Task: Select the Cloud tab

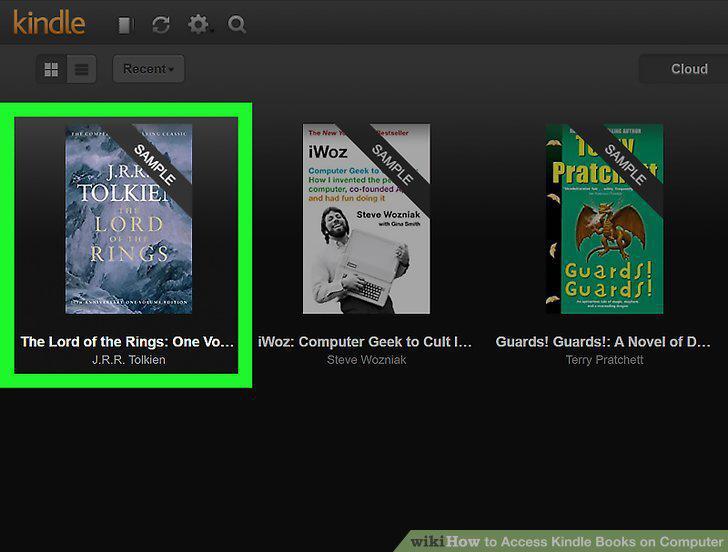Action: point(689,69)
